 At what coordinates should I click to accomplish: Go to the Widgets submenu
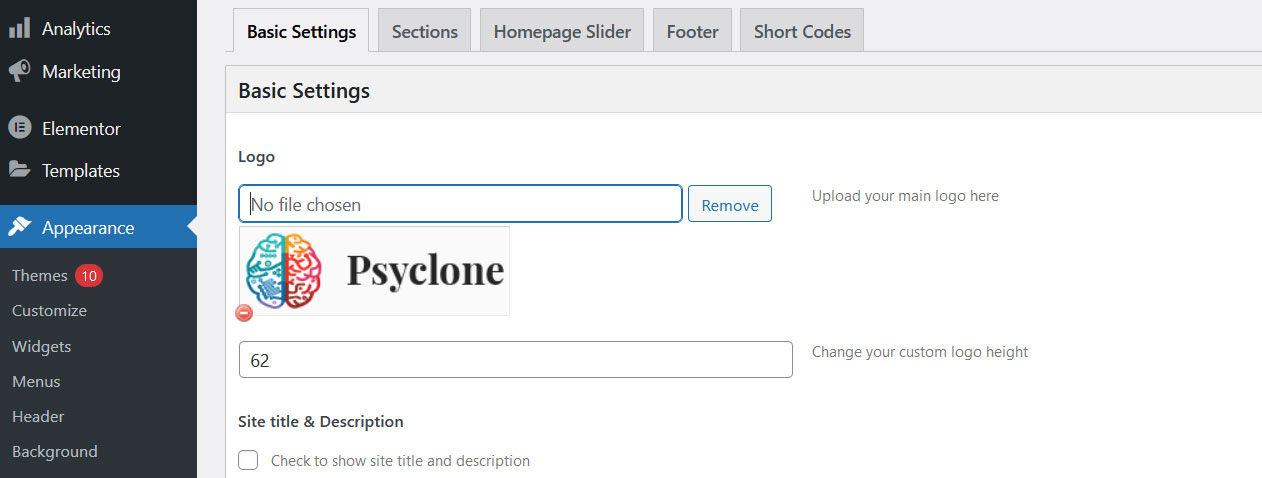click(x=41, y=346)
